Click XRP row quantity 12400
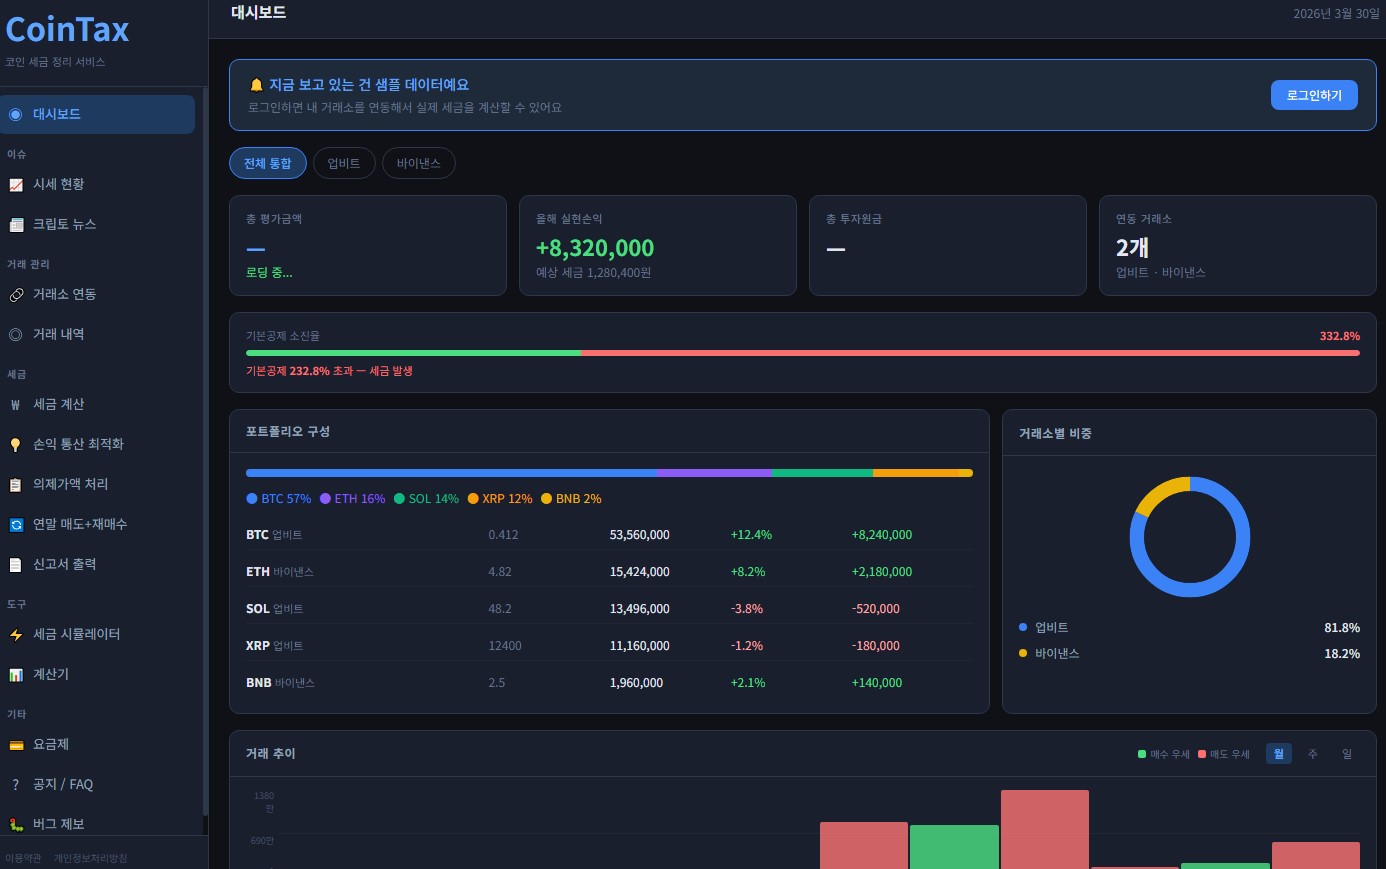 tap(505, 646)
